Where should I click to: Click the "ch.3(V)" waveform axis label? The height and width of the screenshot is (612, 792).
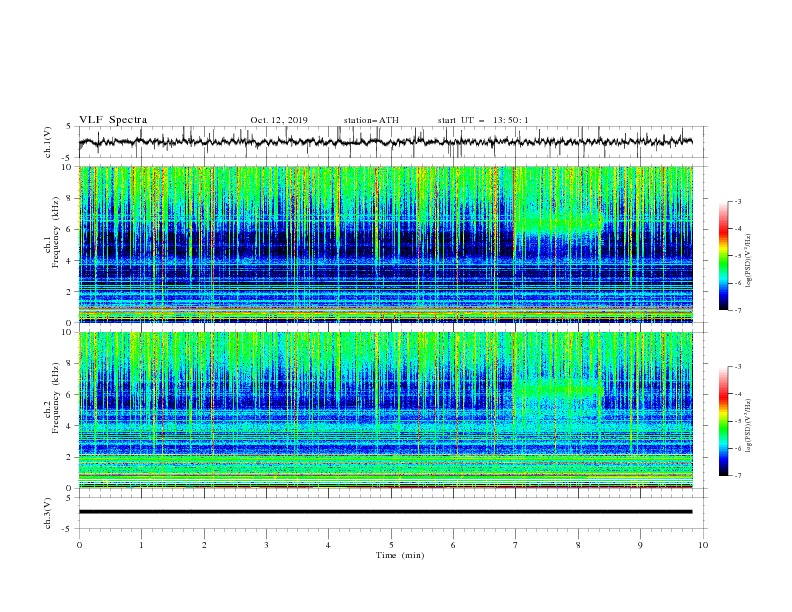point(48,513)
